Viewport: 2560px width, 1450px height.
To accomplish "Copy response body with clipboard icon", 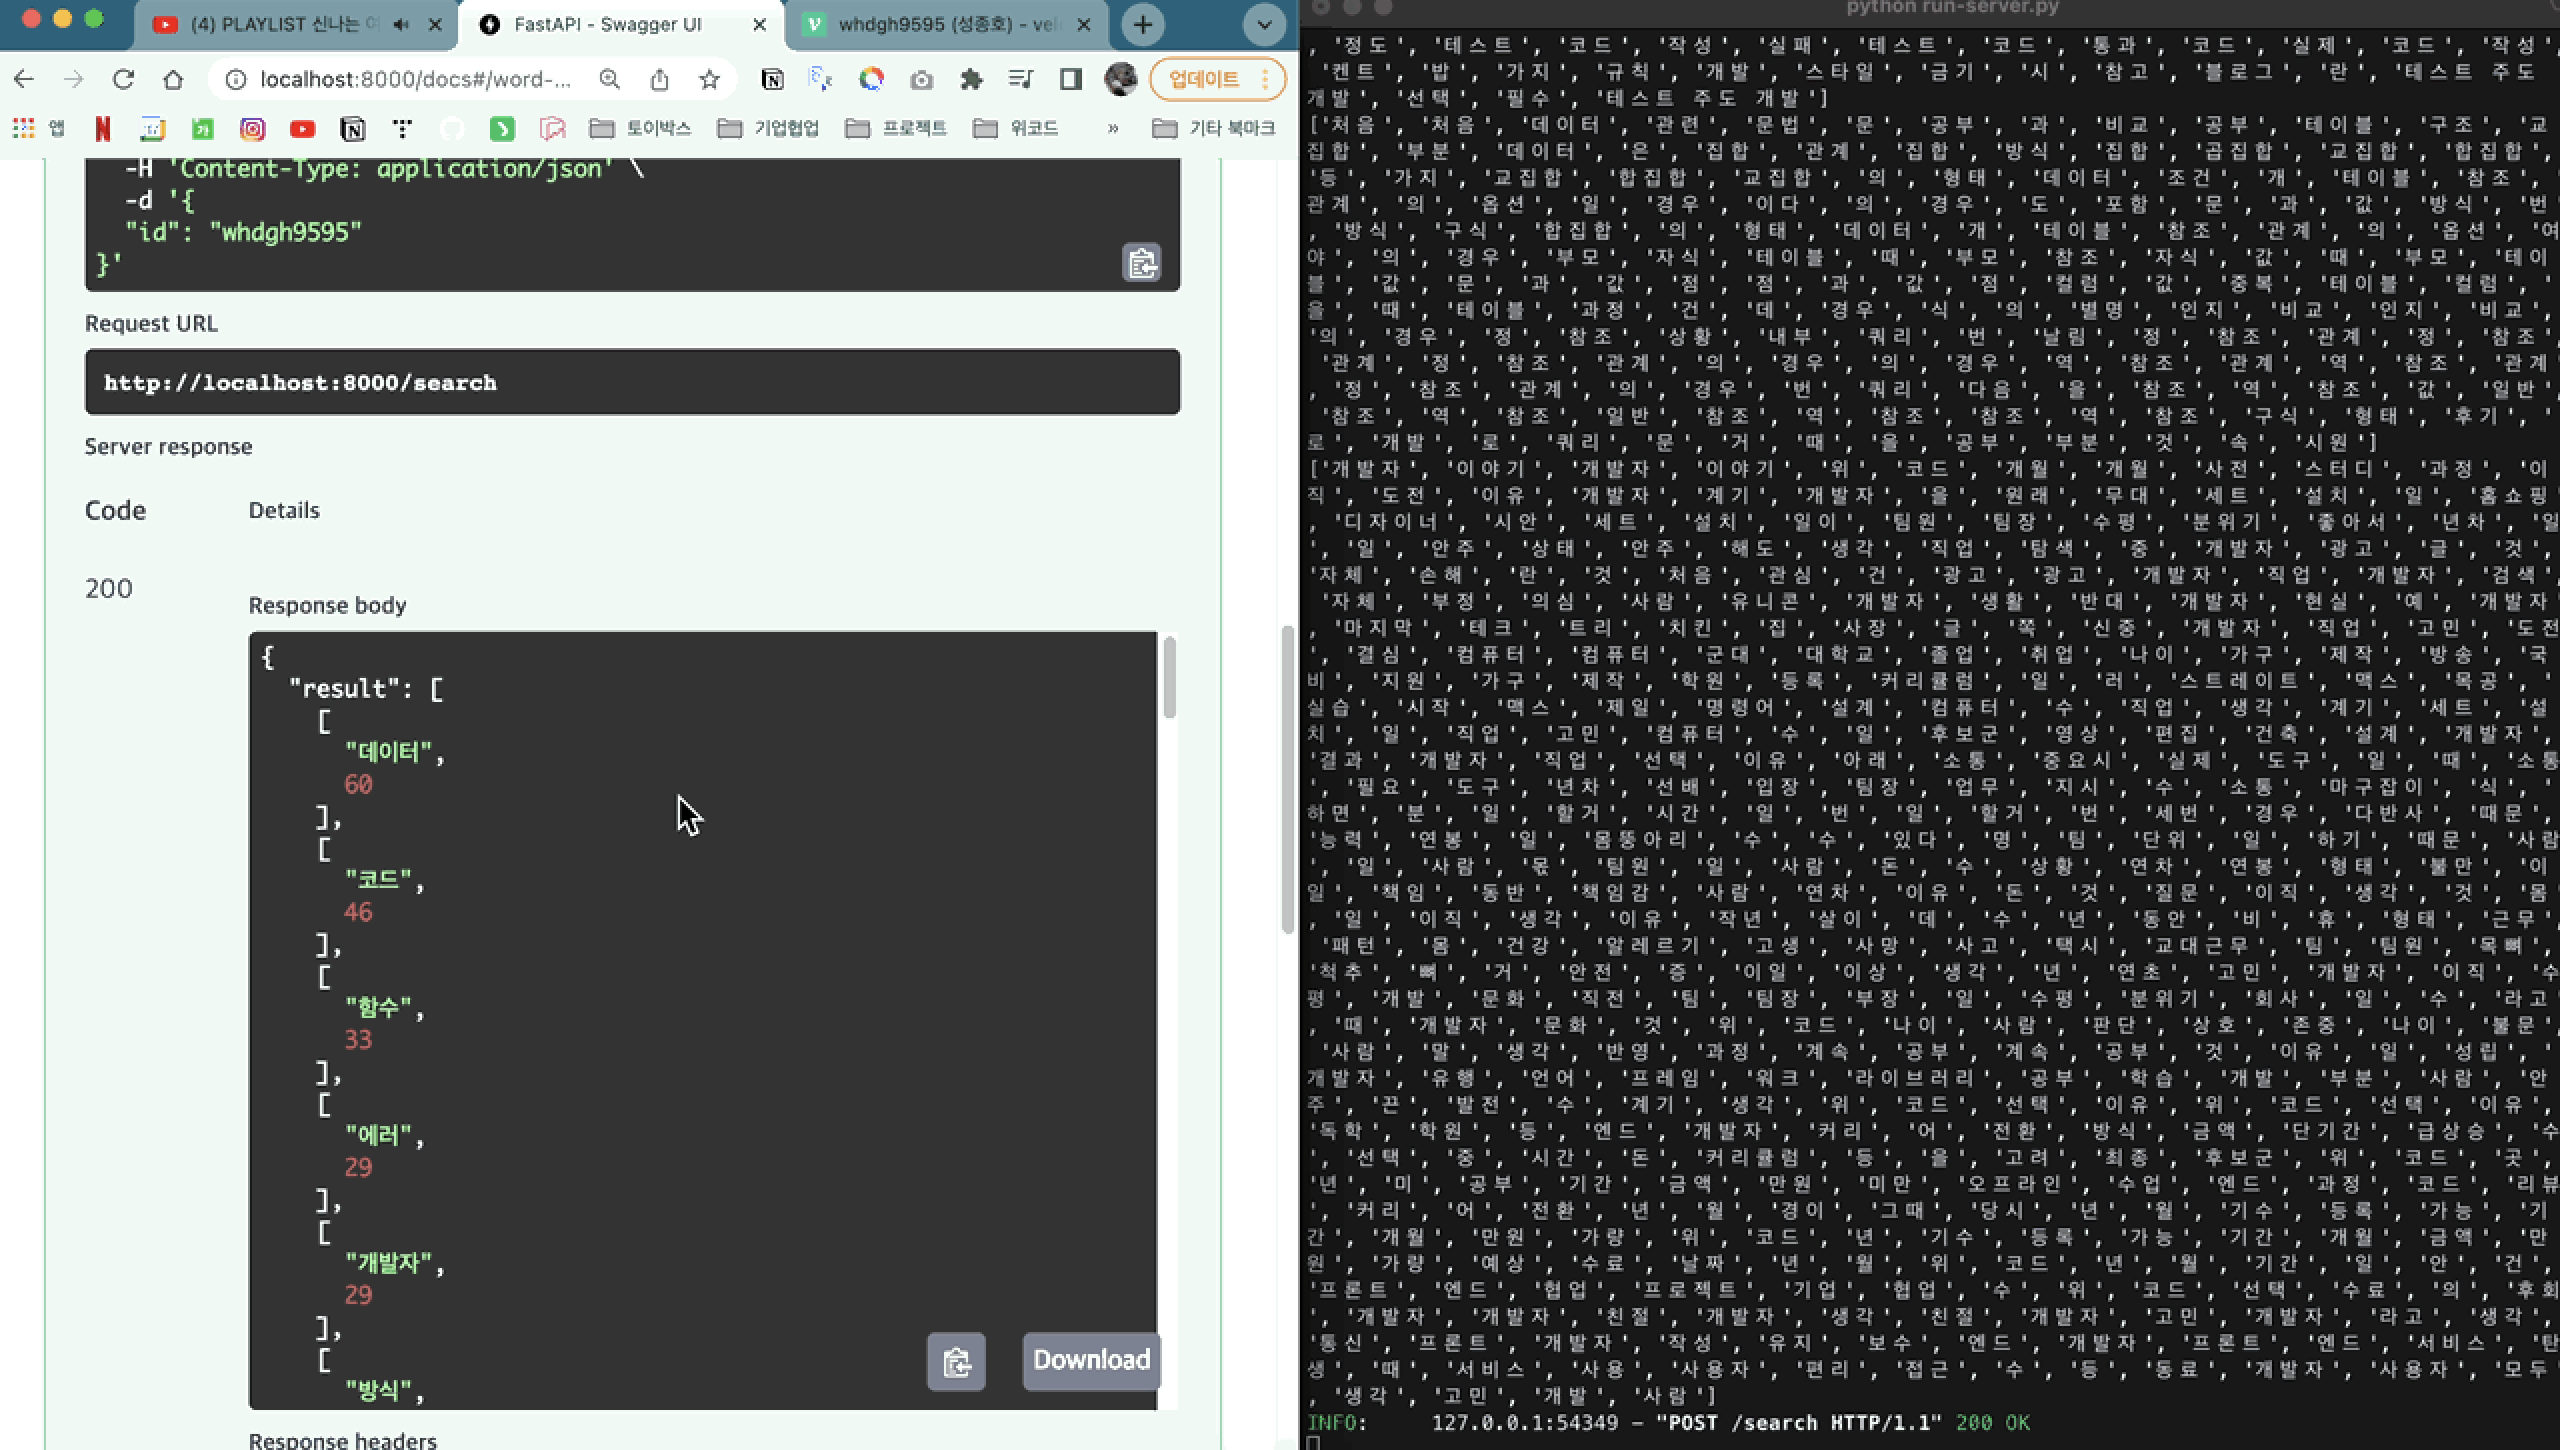I will (956, 1361).
